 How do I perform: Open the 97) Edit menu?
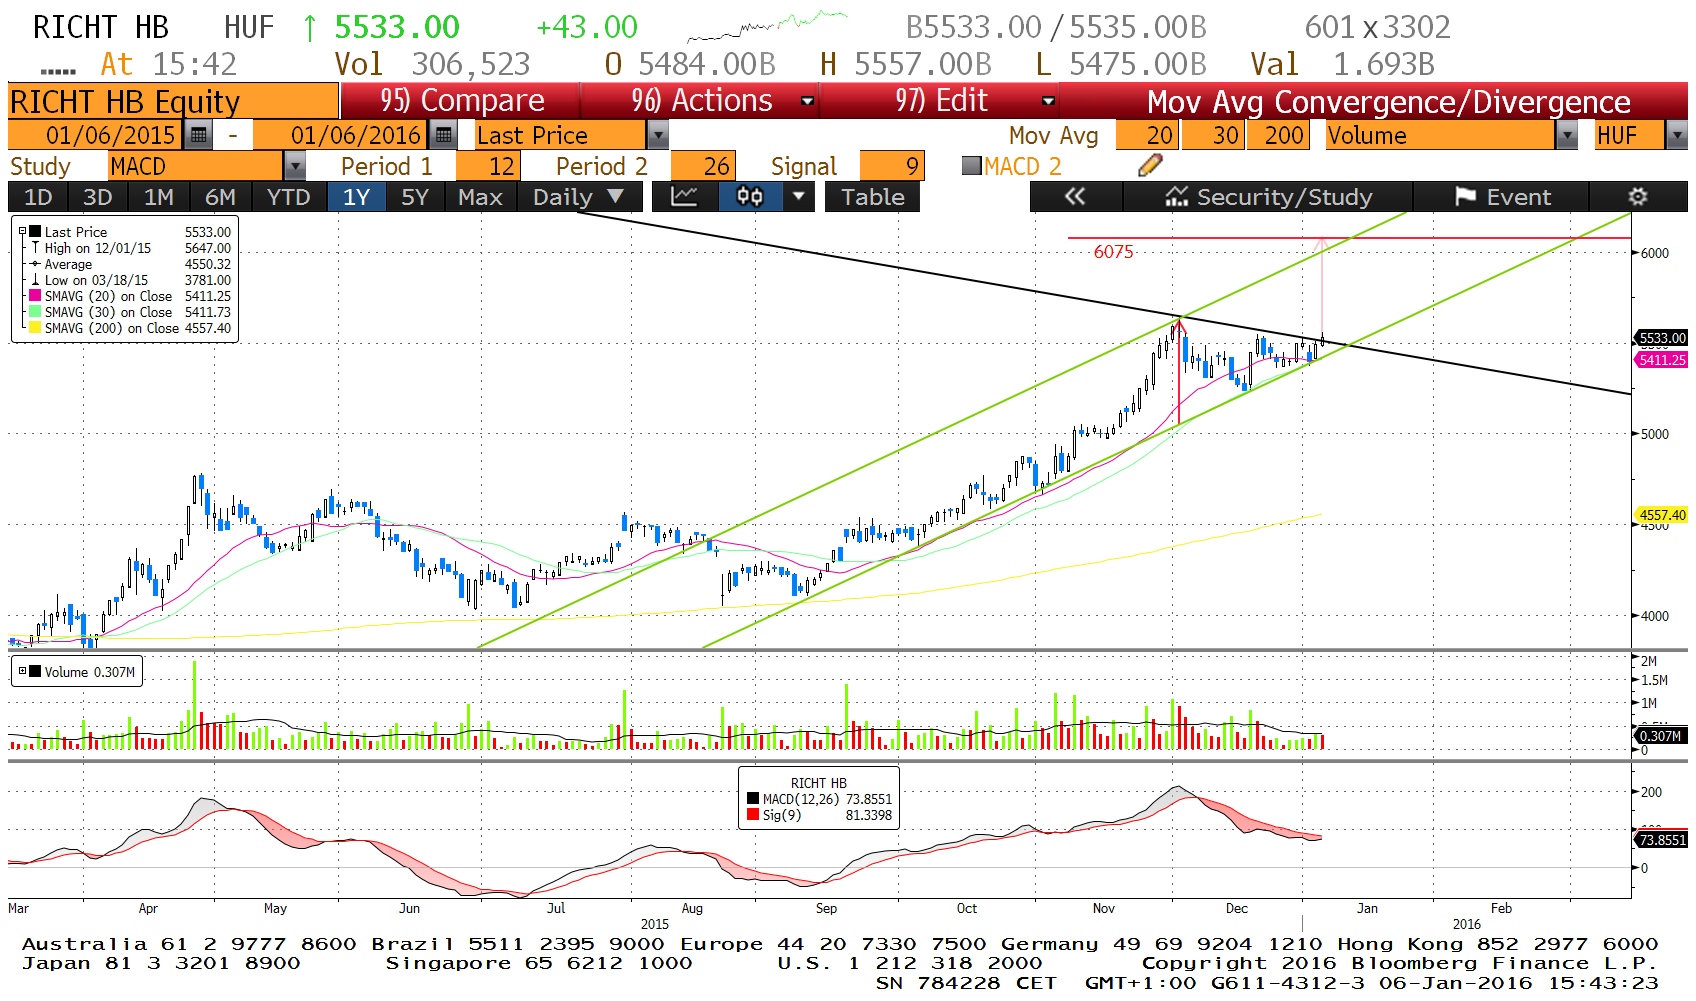point(940,101)
